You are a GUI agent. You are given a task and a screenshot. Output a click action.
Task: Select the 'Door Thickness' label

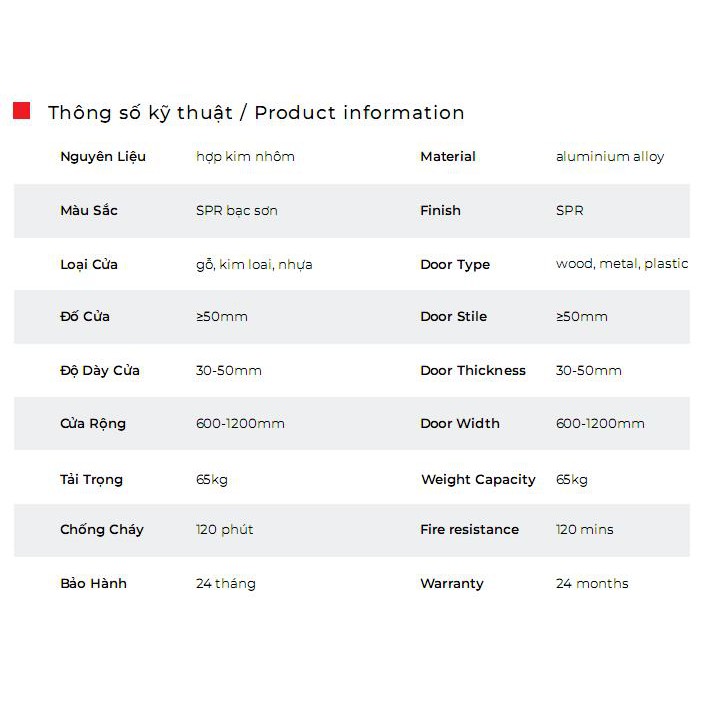coord(473,371)
